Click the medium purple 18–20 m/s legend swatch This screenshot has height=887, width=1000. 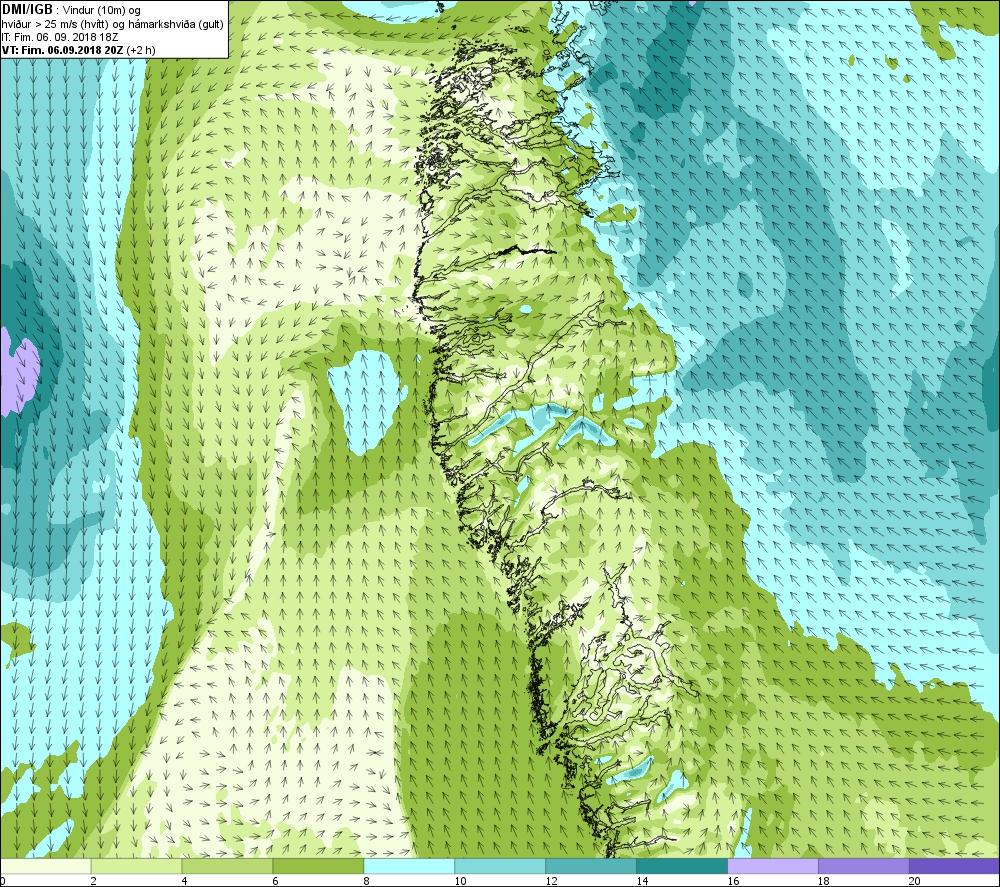point(864,866)
